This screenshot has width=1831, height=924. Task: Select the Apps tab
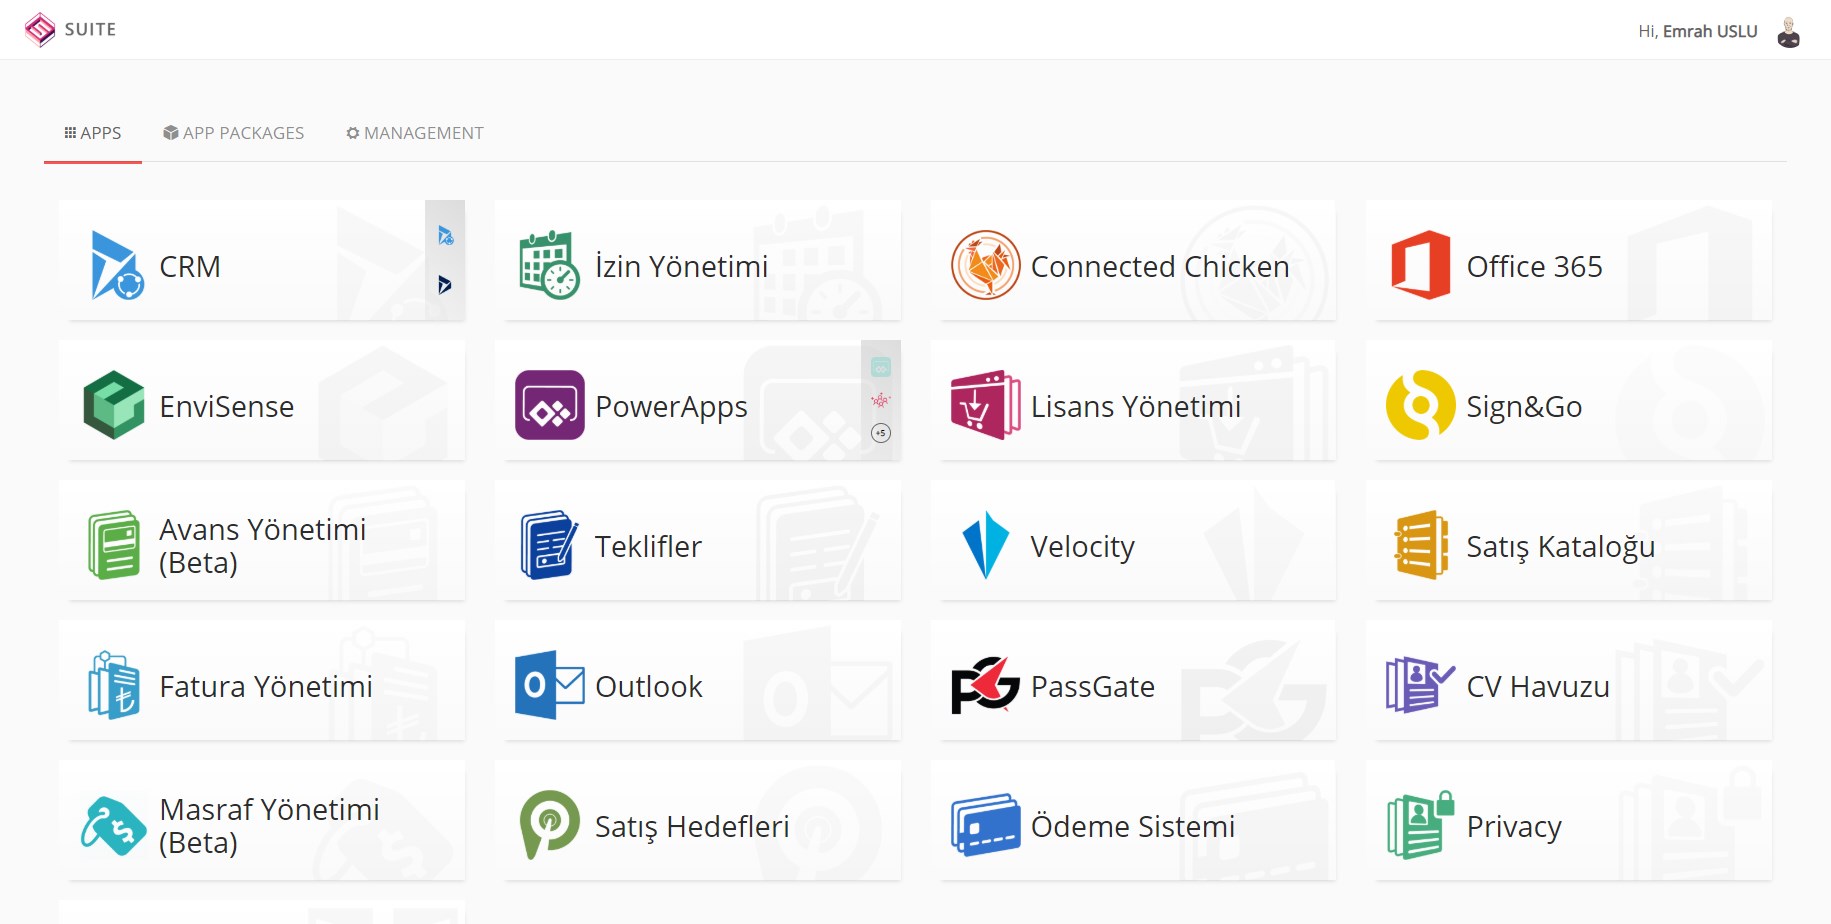93,133
